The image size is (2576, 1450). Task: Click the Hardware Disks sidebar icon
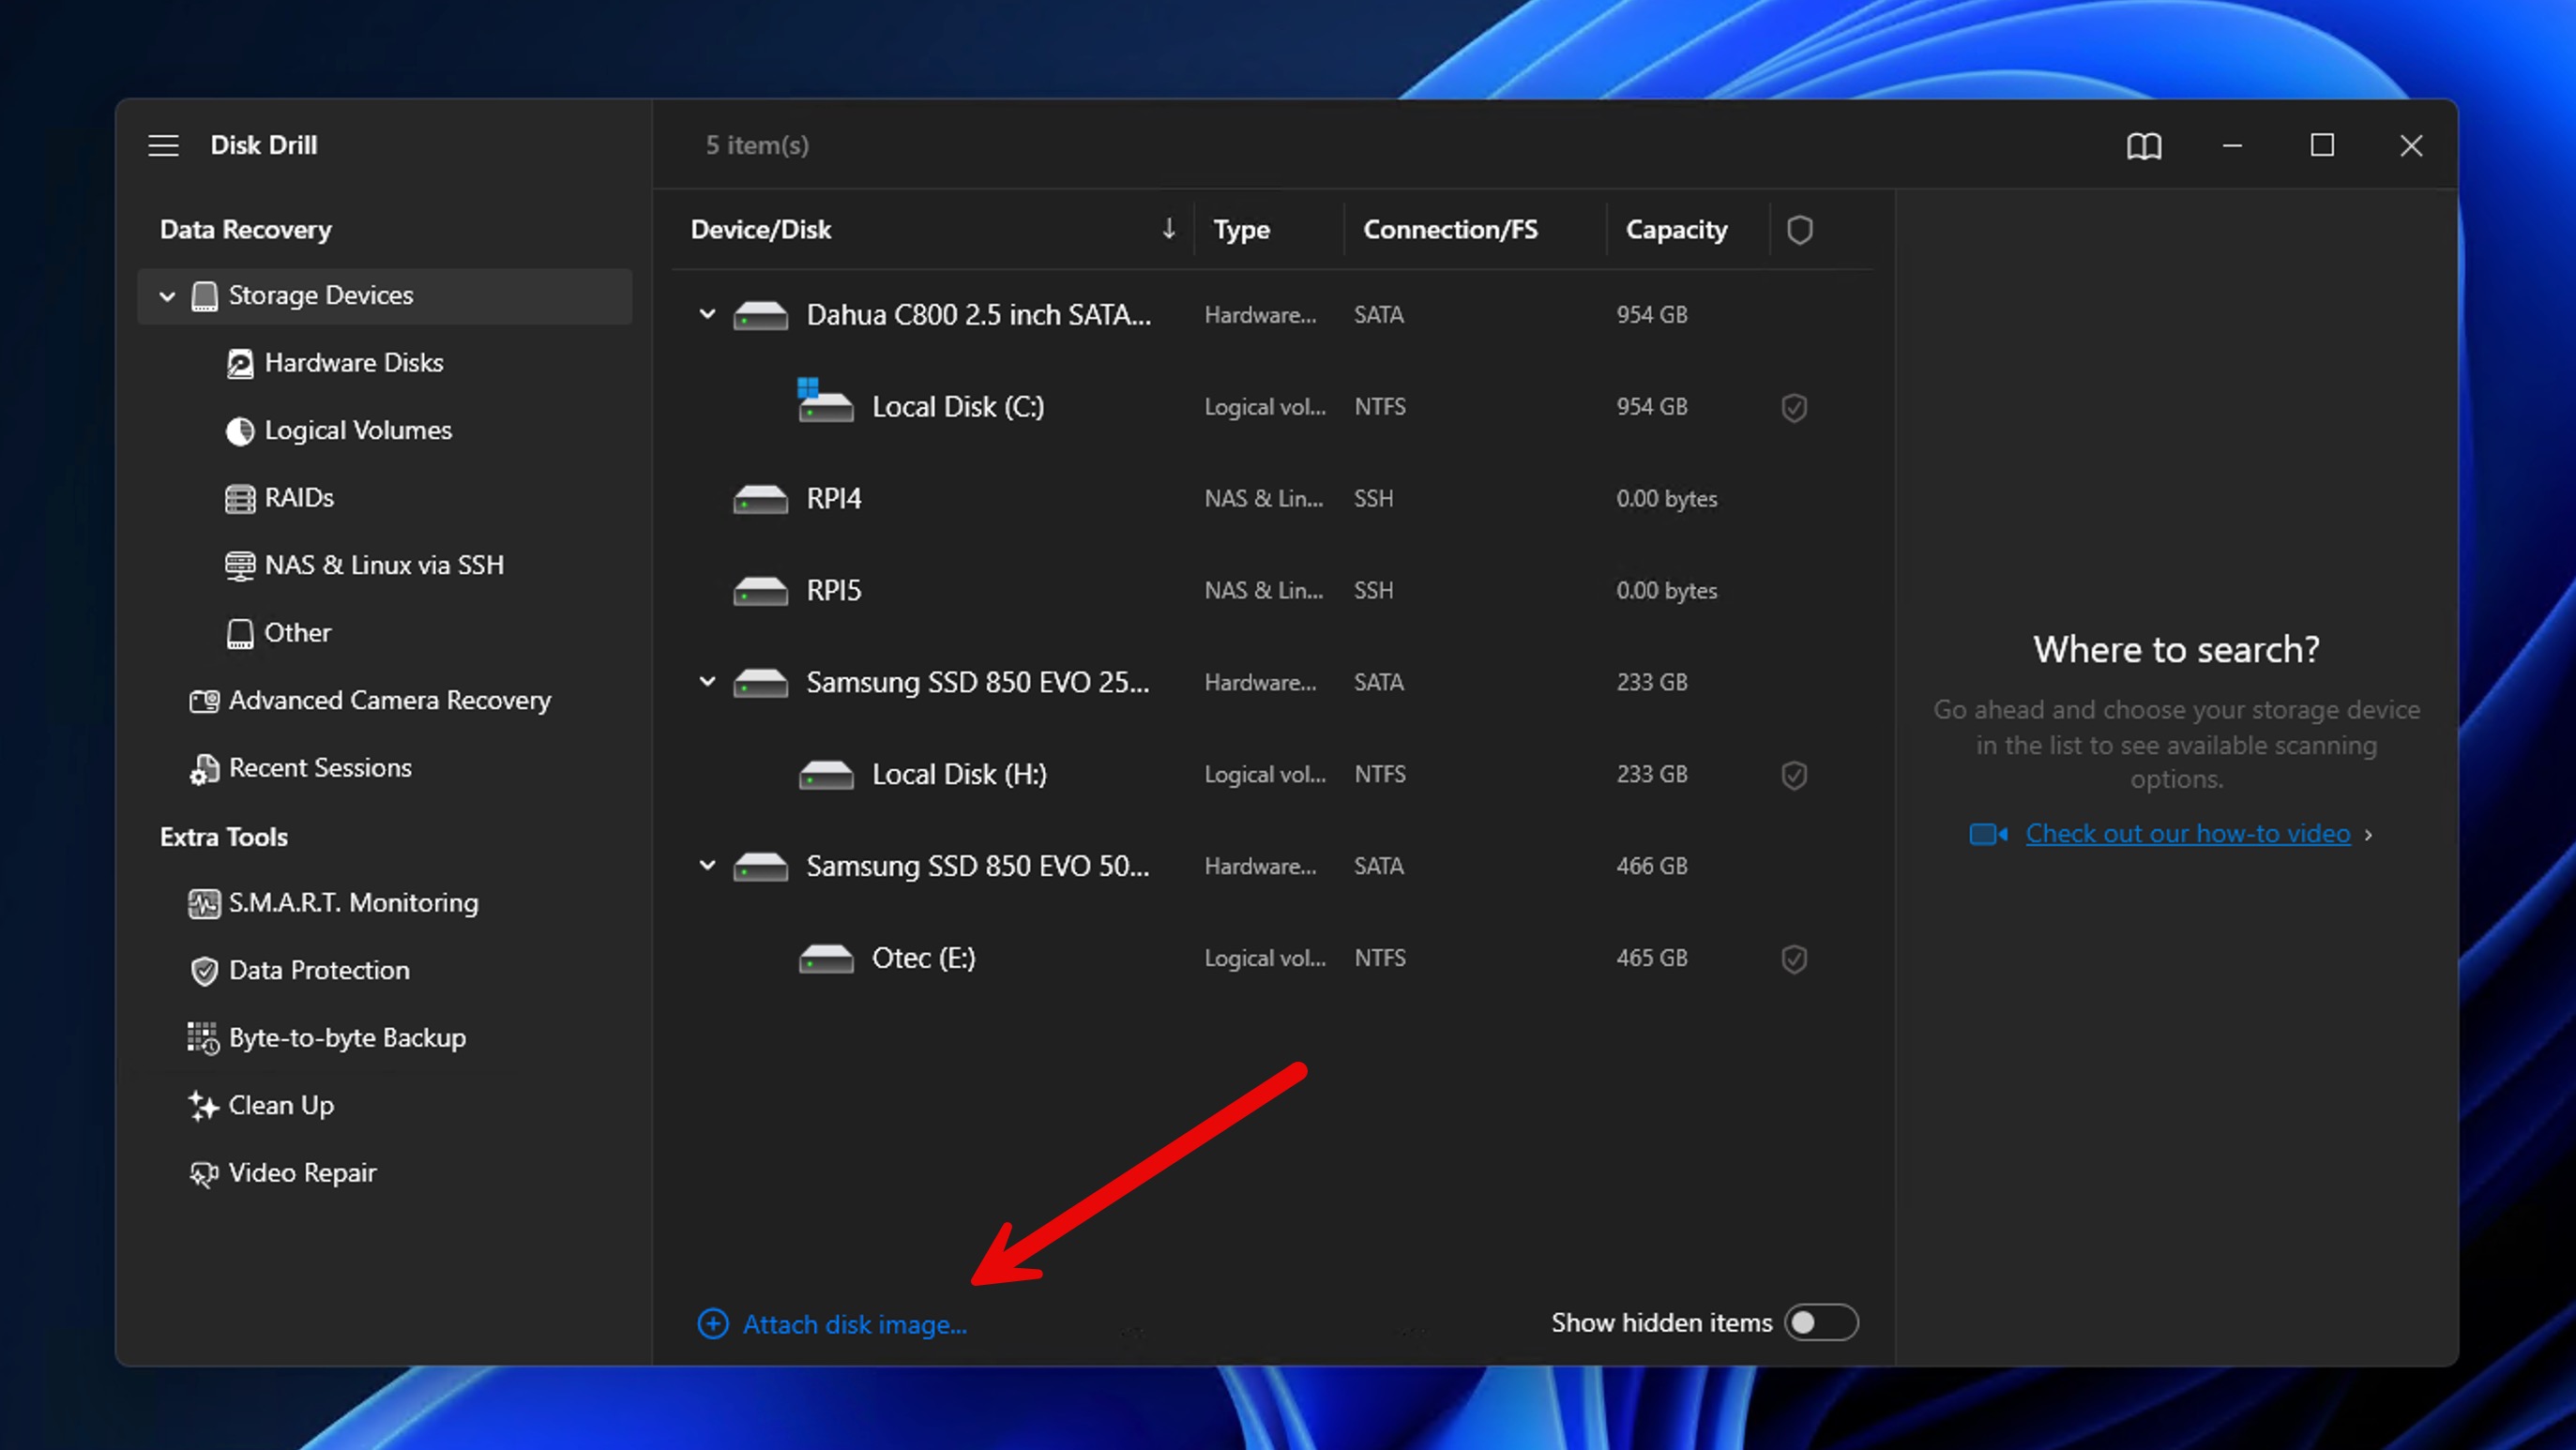coord(240,363)
